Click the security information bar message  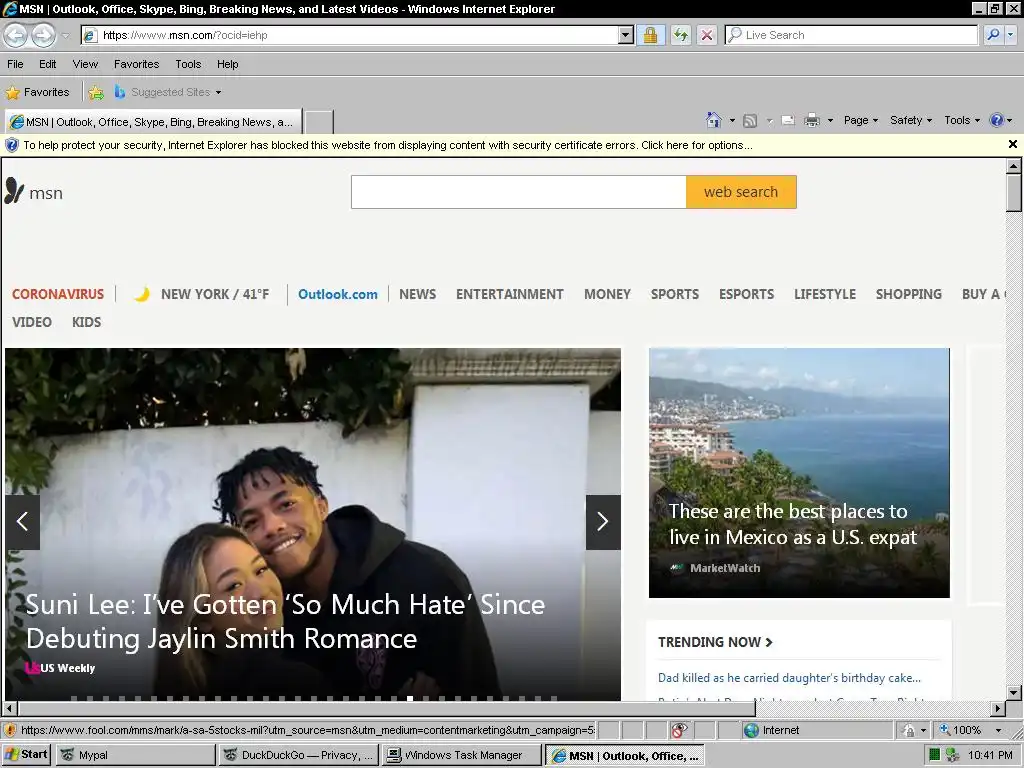tap(388, 145)
